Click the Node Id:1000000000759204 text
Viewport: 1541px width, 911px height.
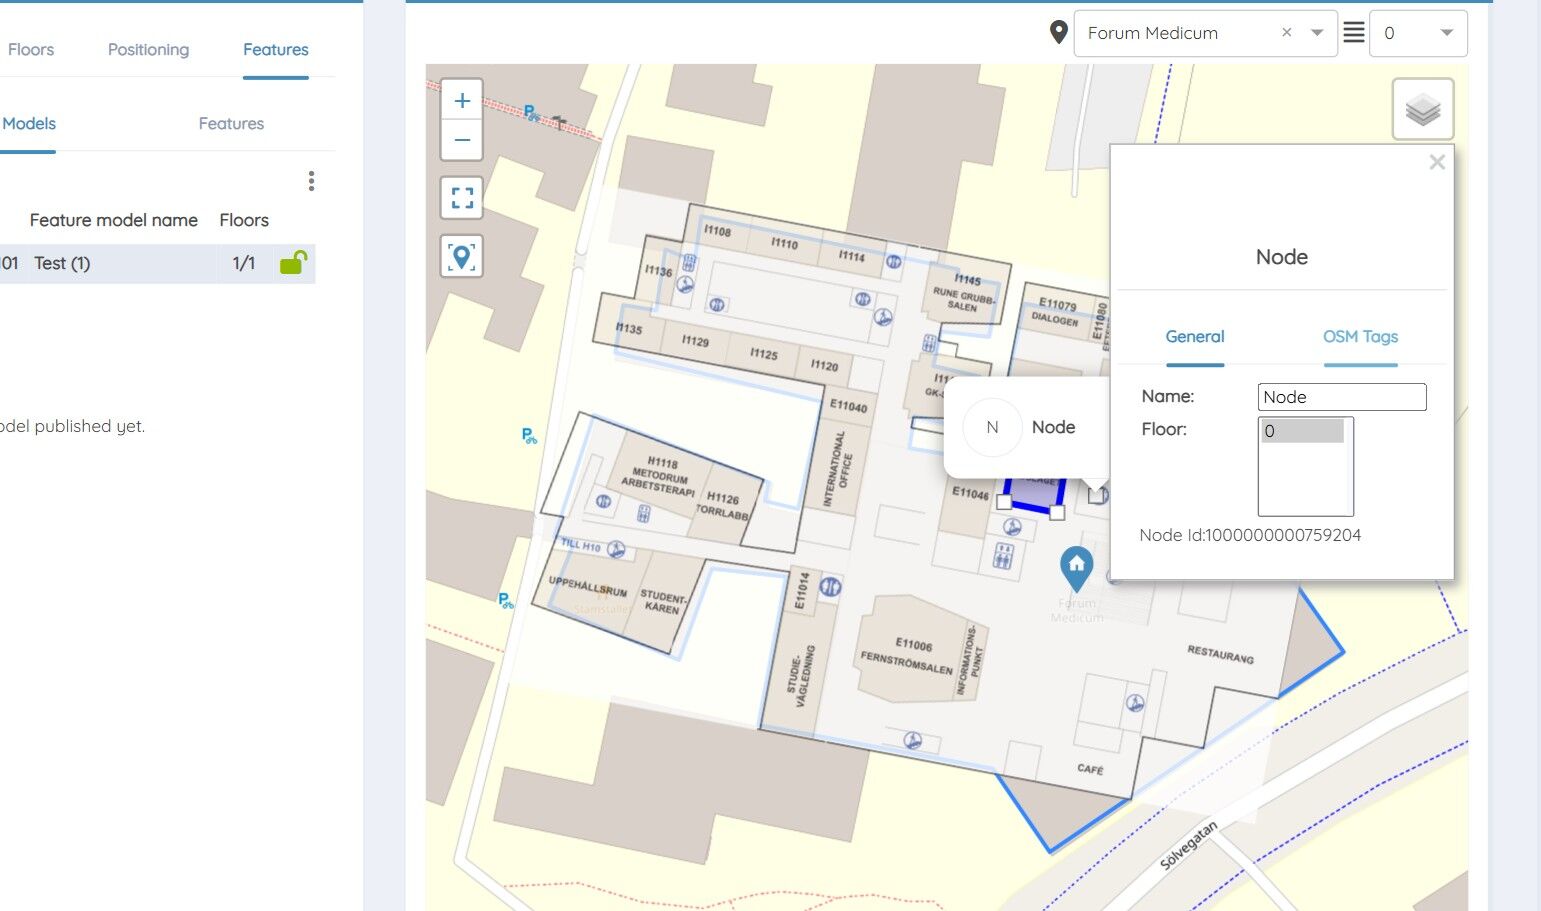pos(1250,535)
